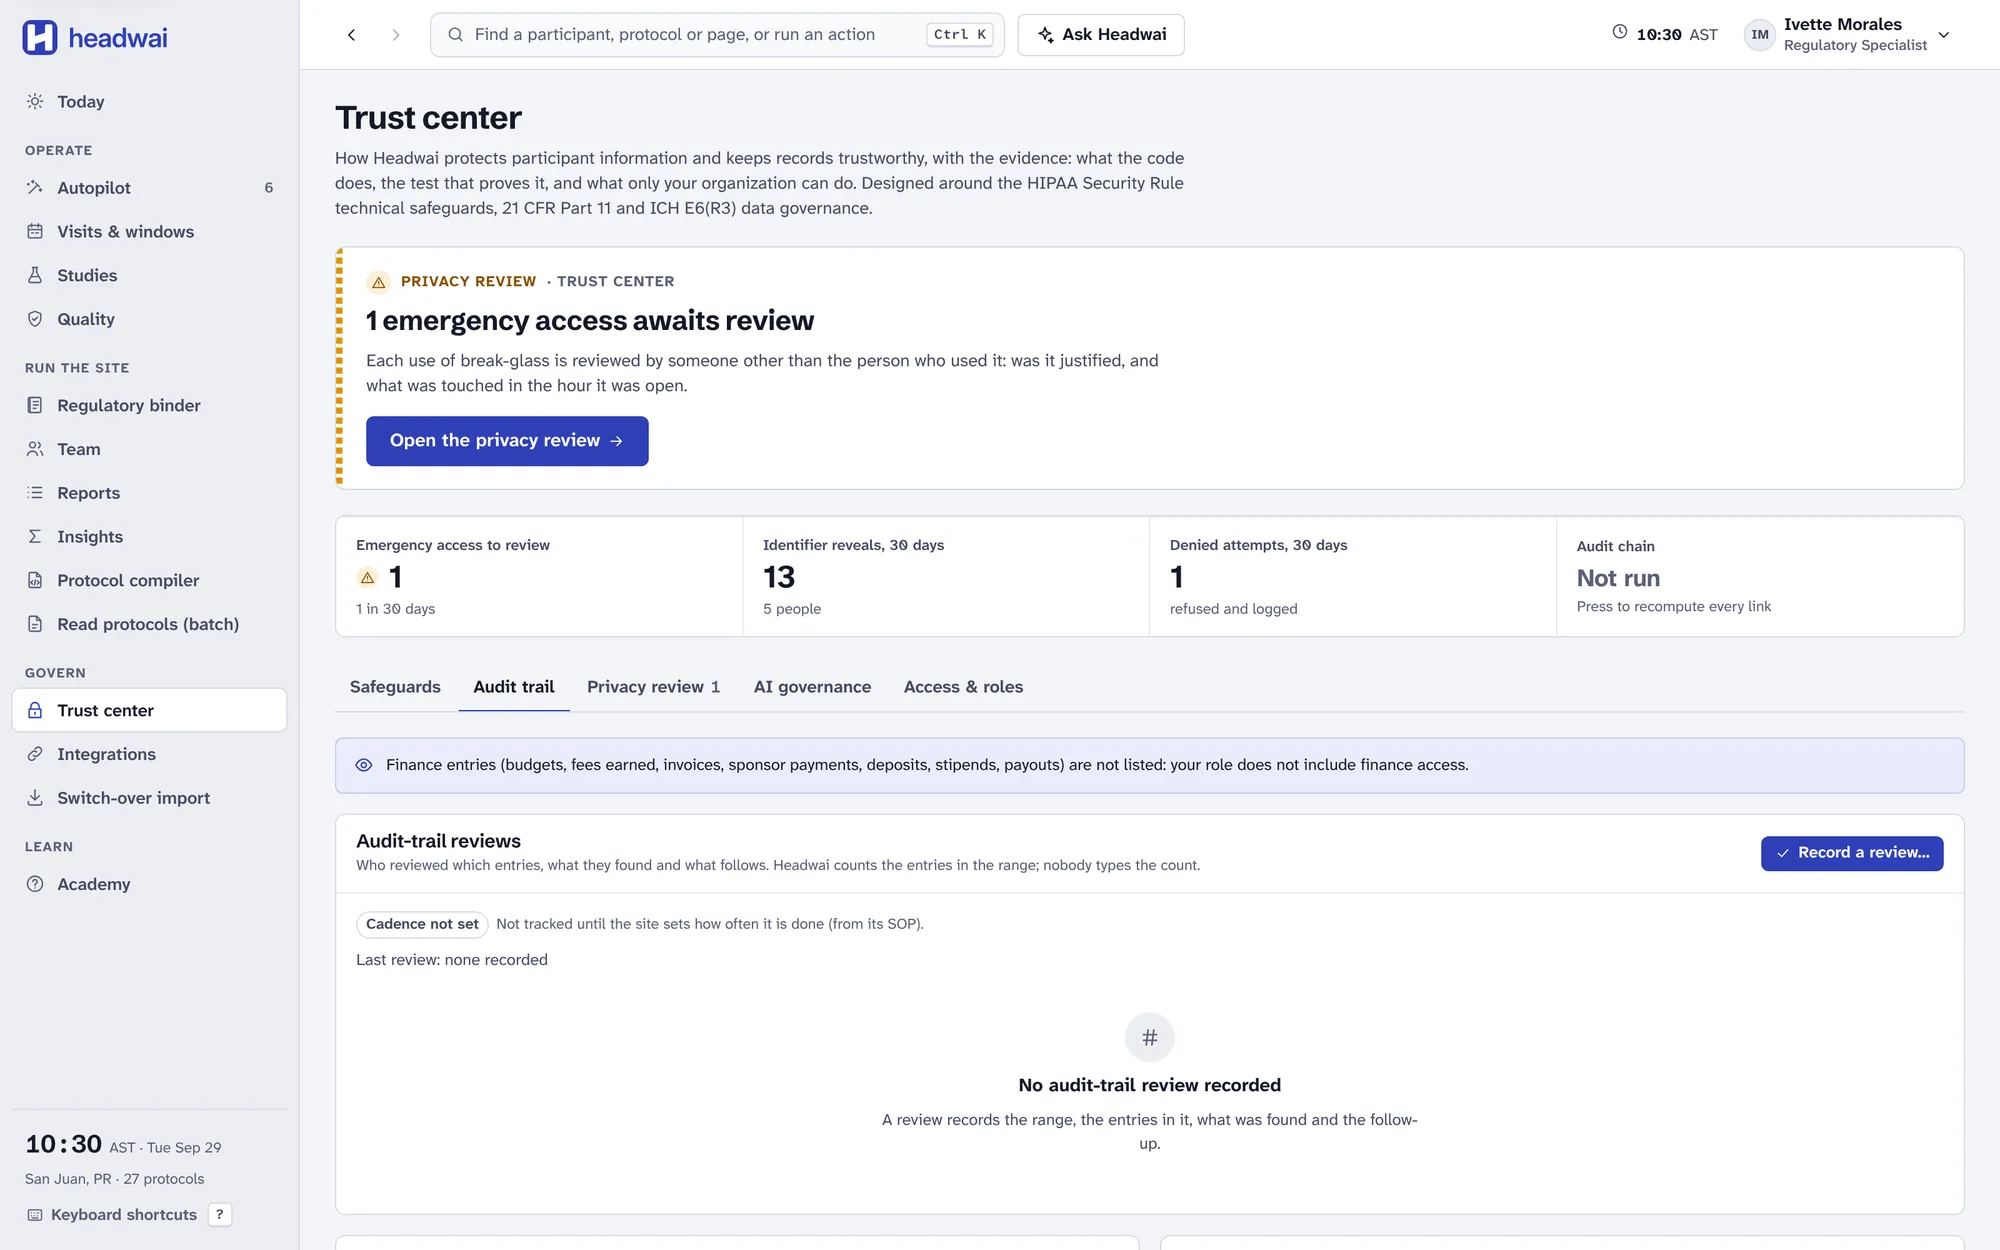Image resolution: width=2000 pixels, height=1250 pixels.
Task: Click the Reports list icon
Action: click(35, 492)
